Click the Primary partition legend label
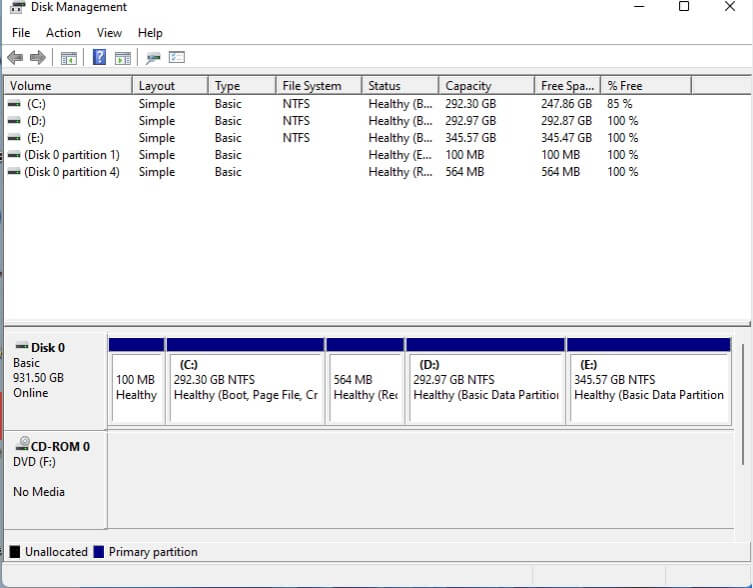The width and height of the screenshot is (753, 588). [153, 551]
